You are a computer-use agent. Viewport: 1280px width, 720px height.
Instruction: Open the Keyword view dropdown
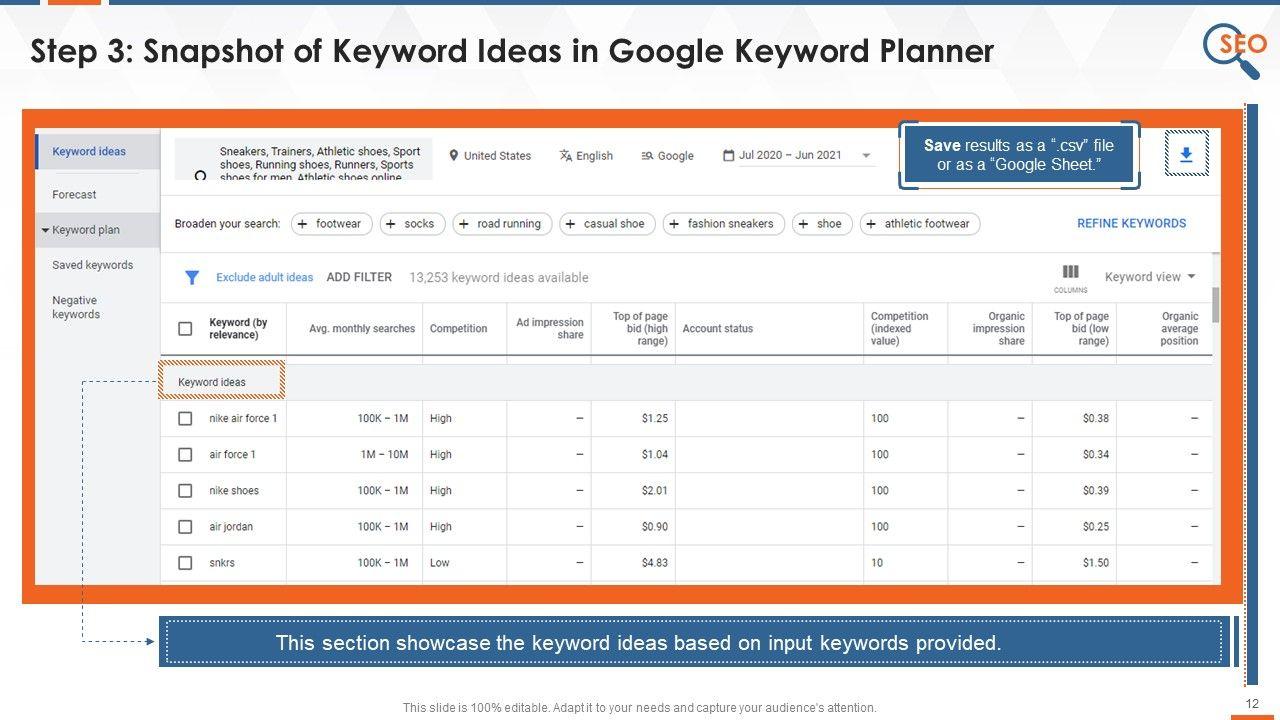point(1150,277)
